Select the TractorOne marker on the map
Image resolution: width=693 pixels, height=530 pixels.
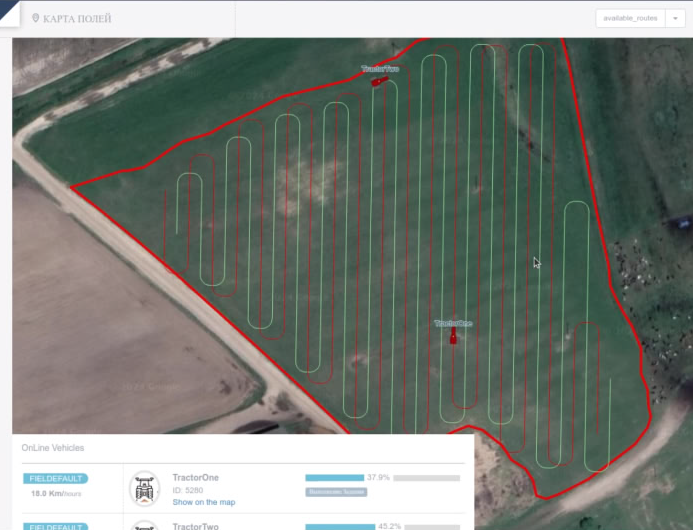point(453,336)
